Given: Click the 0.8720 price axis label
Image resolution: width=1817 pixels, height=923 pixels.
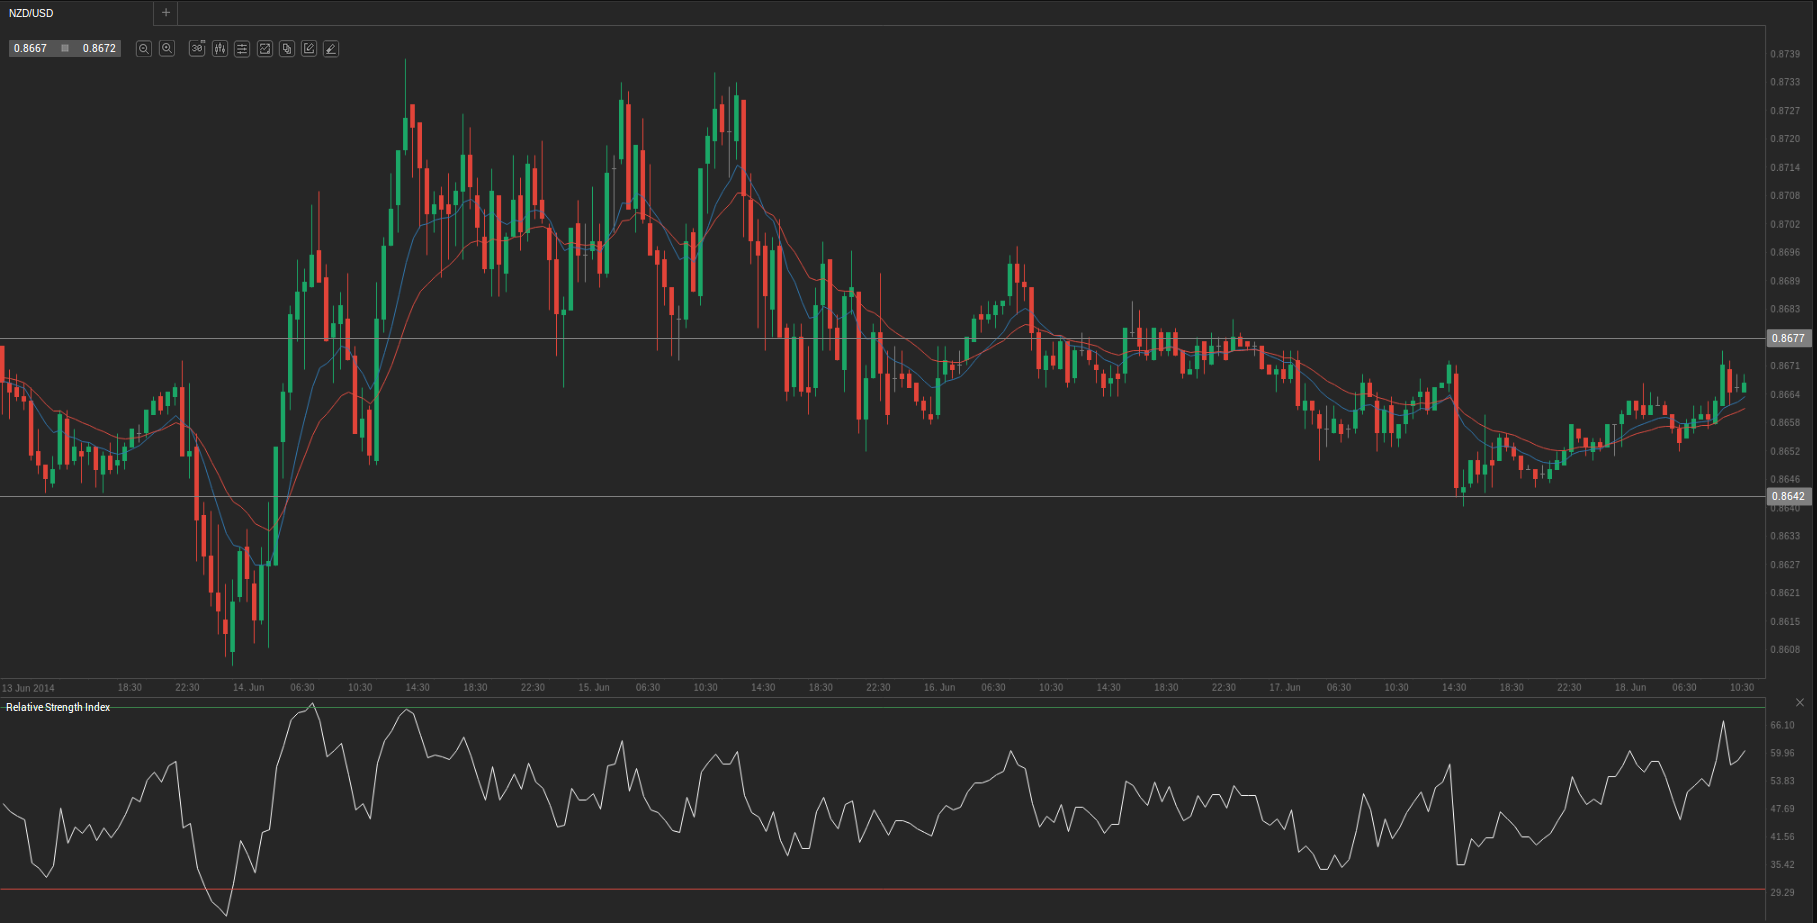Looking at the screenshot, I should tap(1785, 139).
